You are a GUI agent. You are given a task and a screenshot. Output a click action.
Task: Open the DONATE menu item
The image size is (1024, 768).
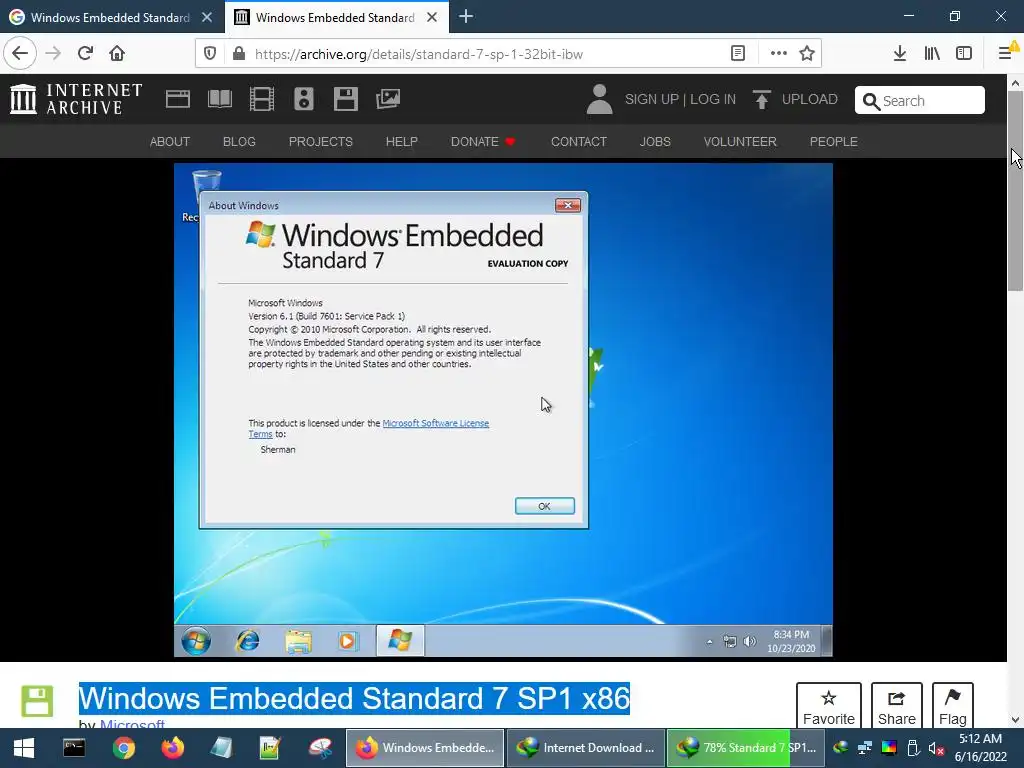pyautogui.click(x=483, y=142)
